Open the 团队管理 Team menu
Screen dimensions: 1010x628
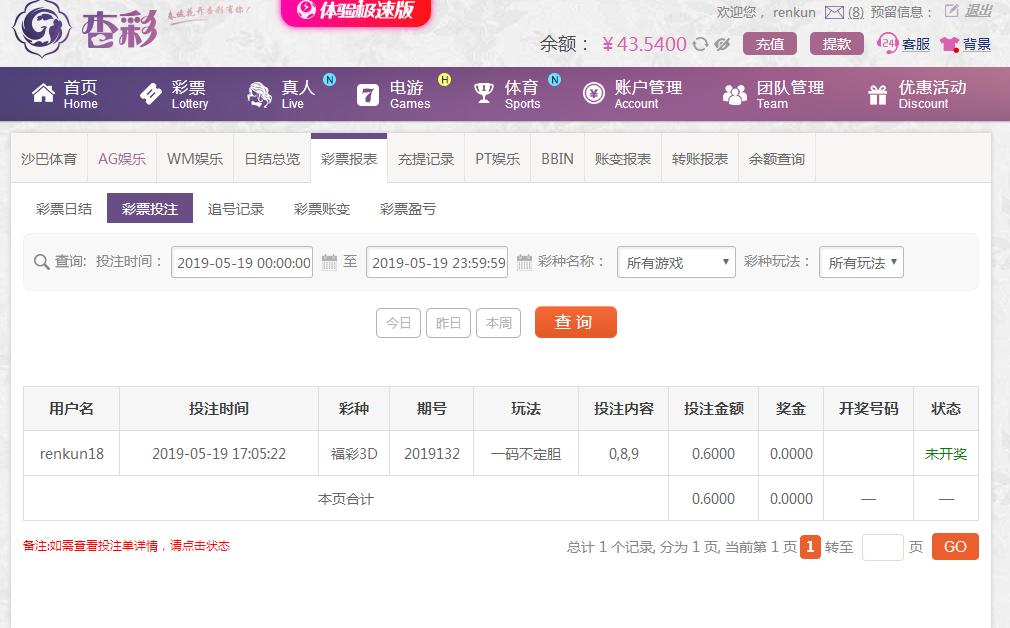pos(774,94)
